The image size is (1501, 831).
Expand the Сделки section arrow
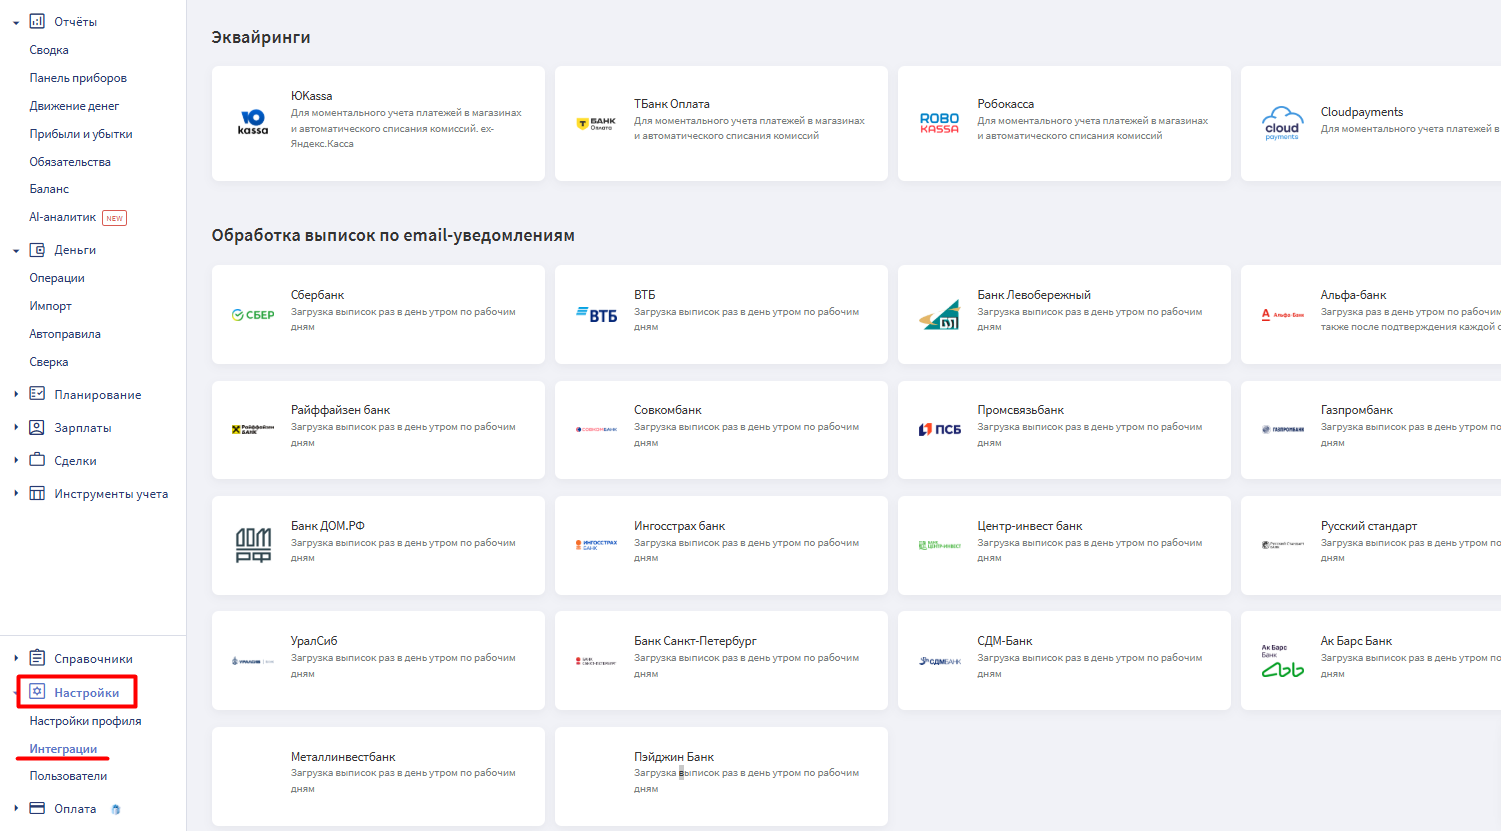(x=16, y=460)
